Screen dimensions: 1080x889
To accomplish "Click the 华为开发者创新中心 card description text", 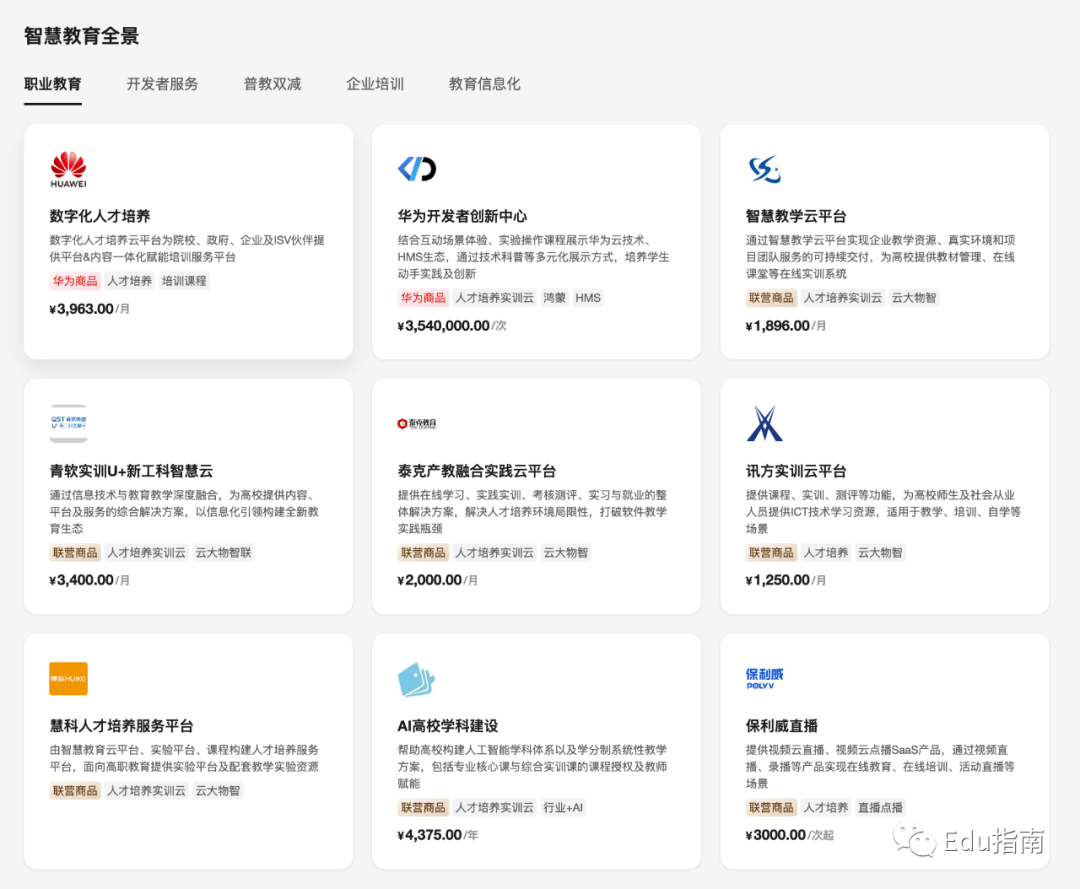I will tap(534, 257).
